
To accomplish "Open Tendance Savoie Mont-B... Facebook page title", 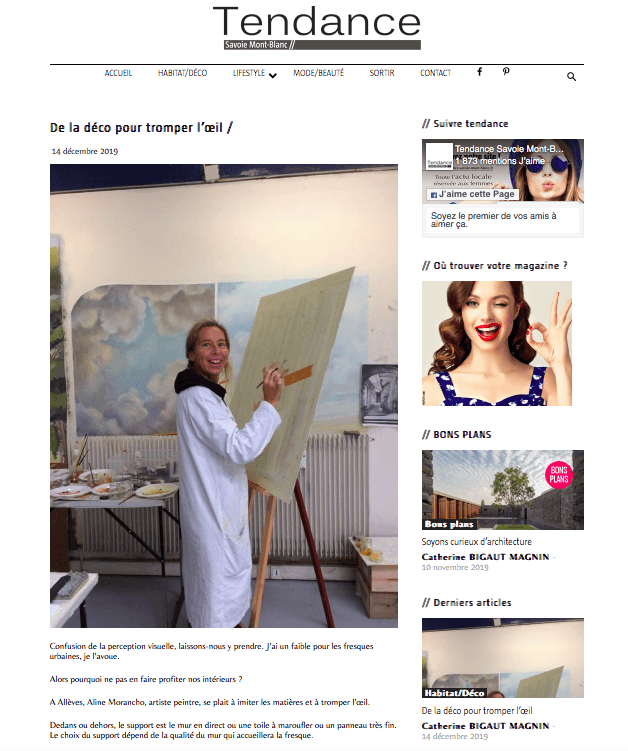I will [509, 149].
